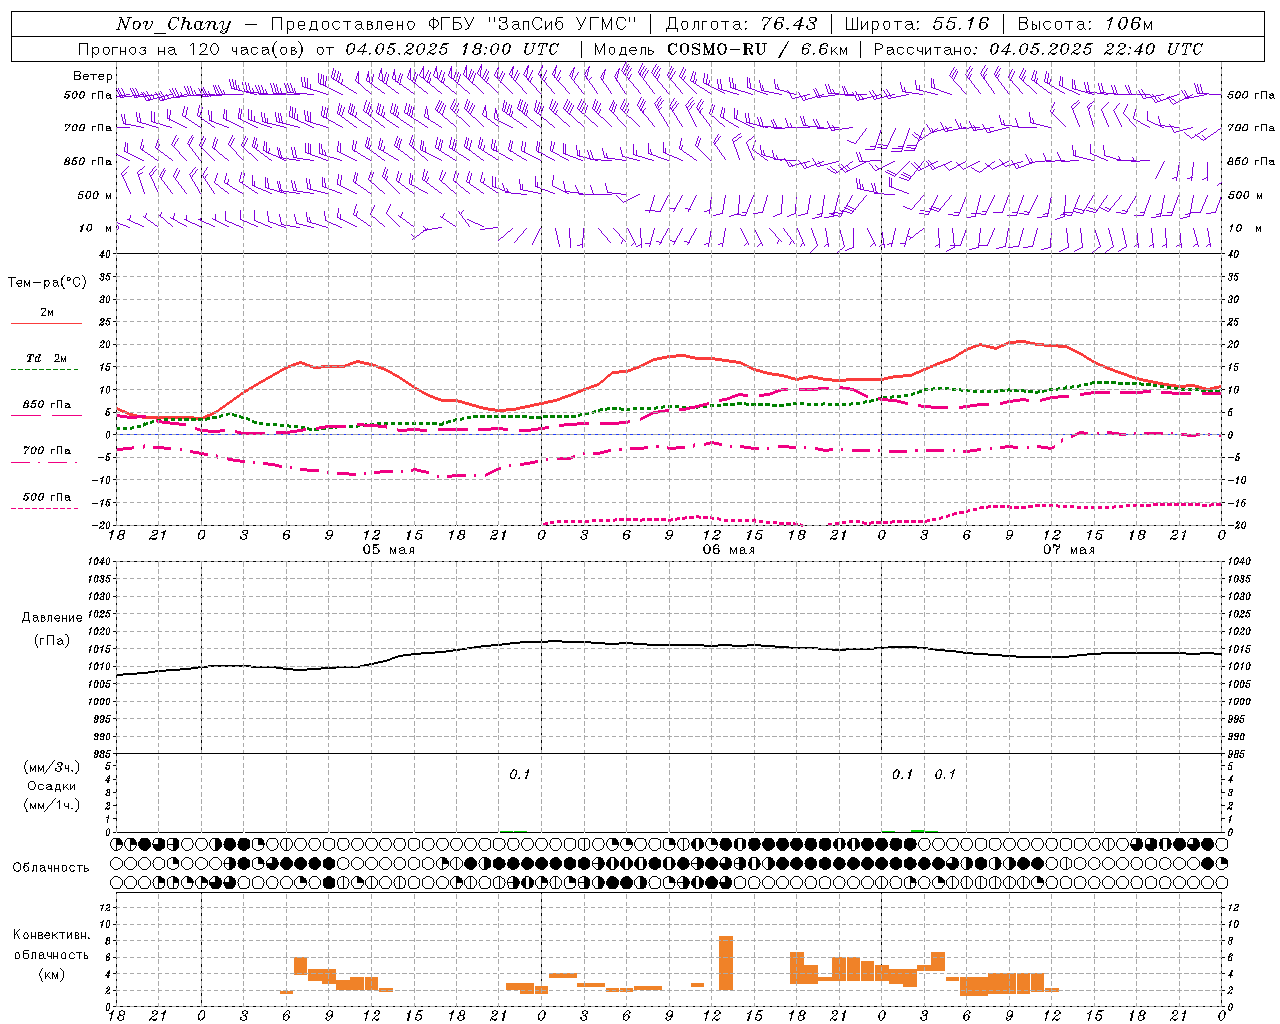Select the text Предоставлено ФГБУ "ЗапСиб УГМС"

pyautogui.click(x=454, y=24)
